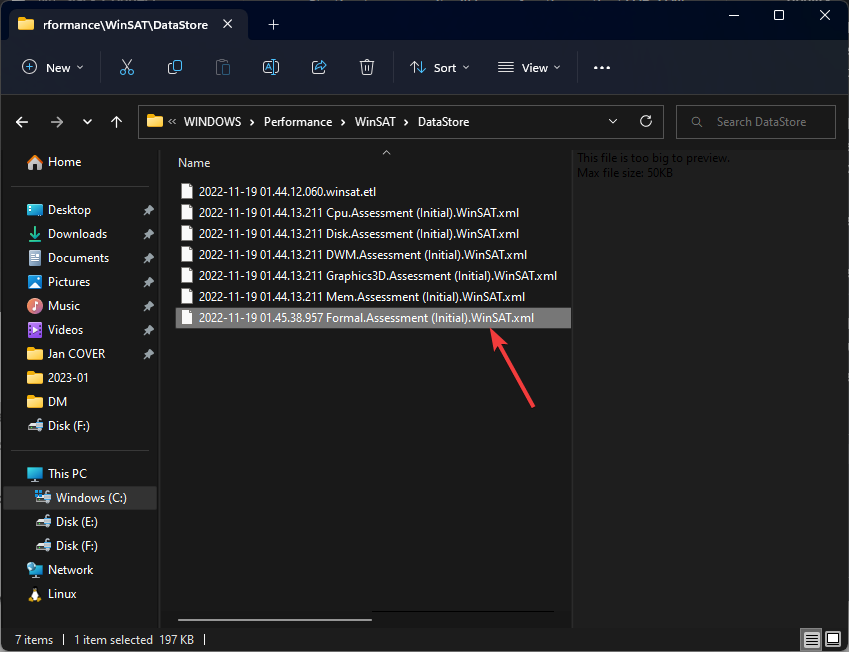This screenshot has height=652, width=849.
Task: Copy the selected file to clipboard
Action: pos(174,67)
